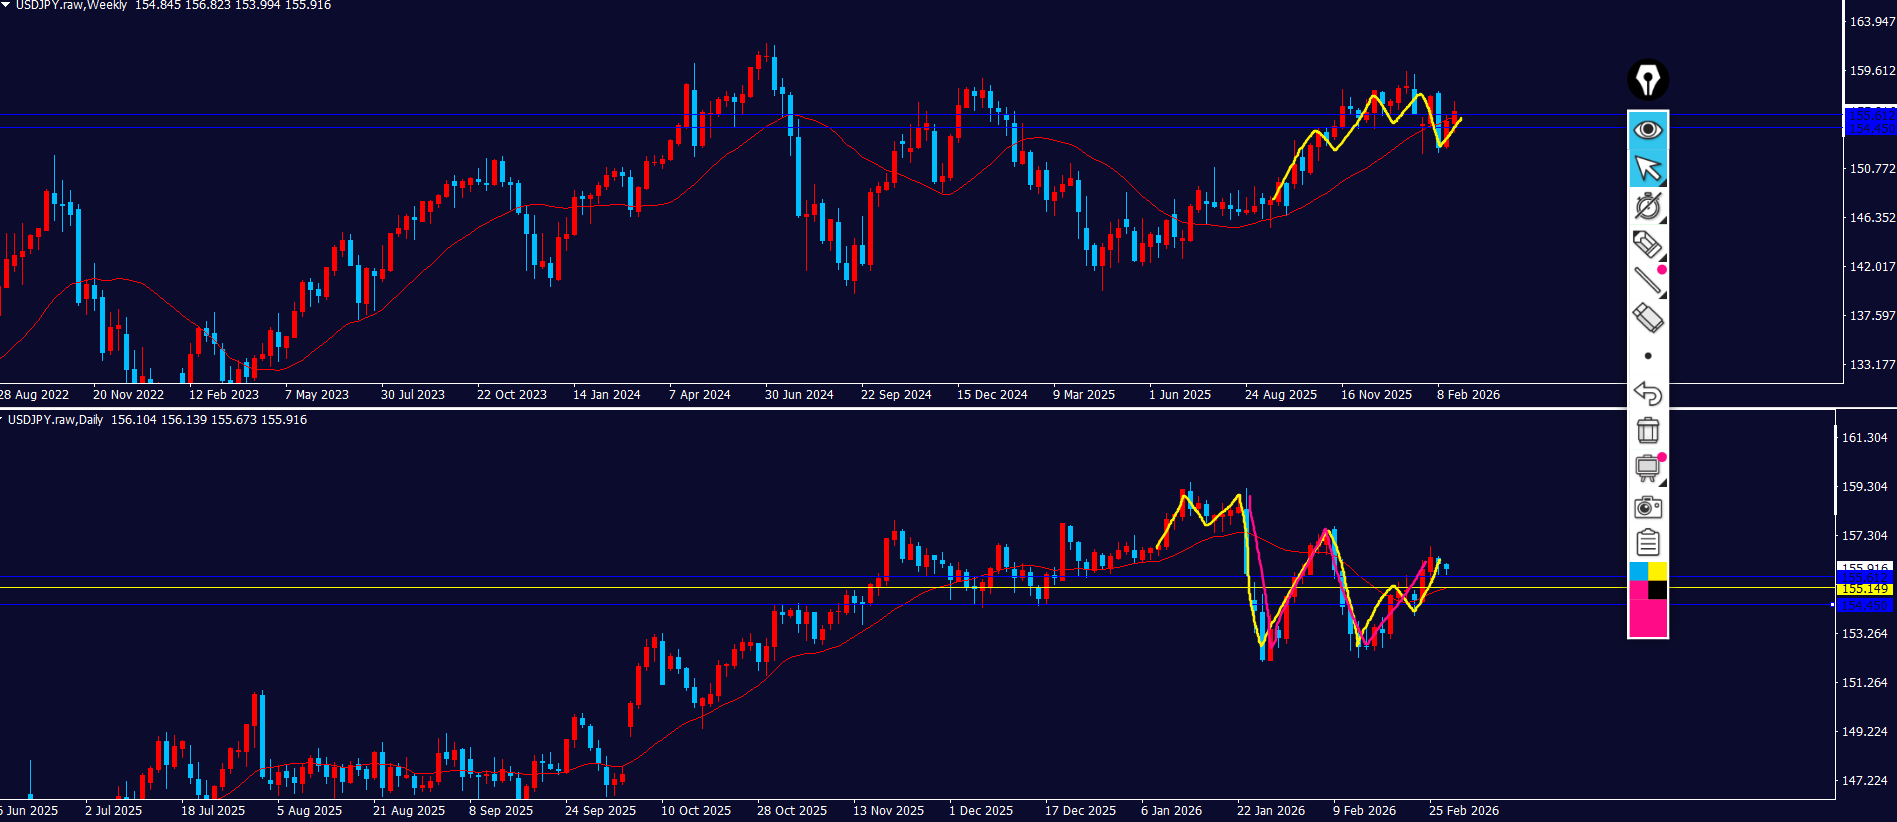Viewport: 1897px width, 822px height.
Task: Toggle the crossed-out stopwatch timer tool
Action: [1647, 206]
